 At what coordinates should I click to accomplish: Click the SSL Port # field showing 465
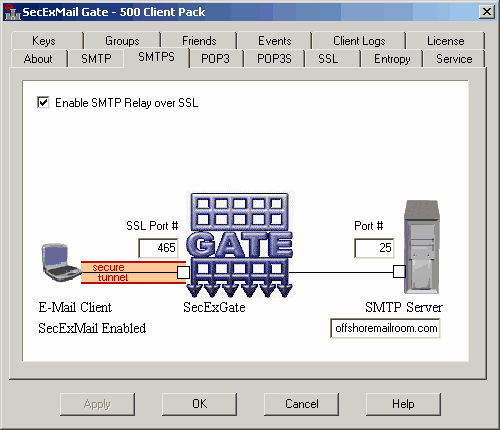click(158, 248)
